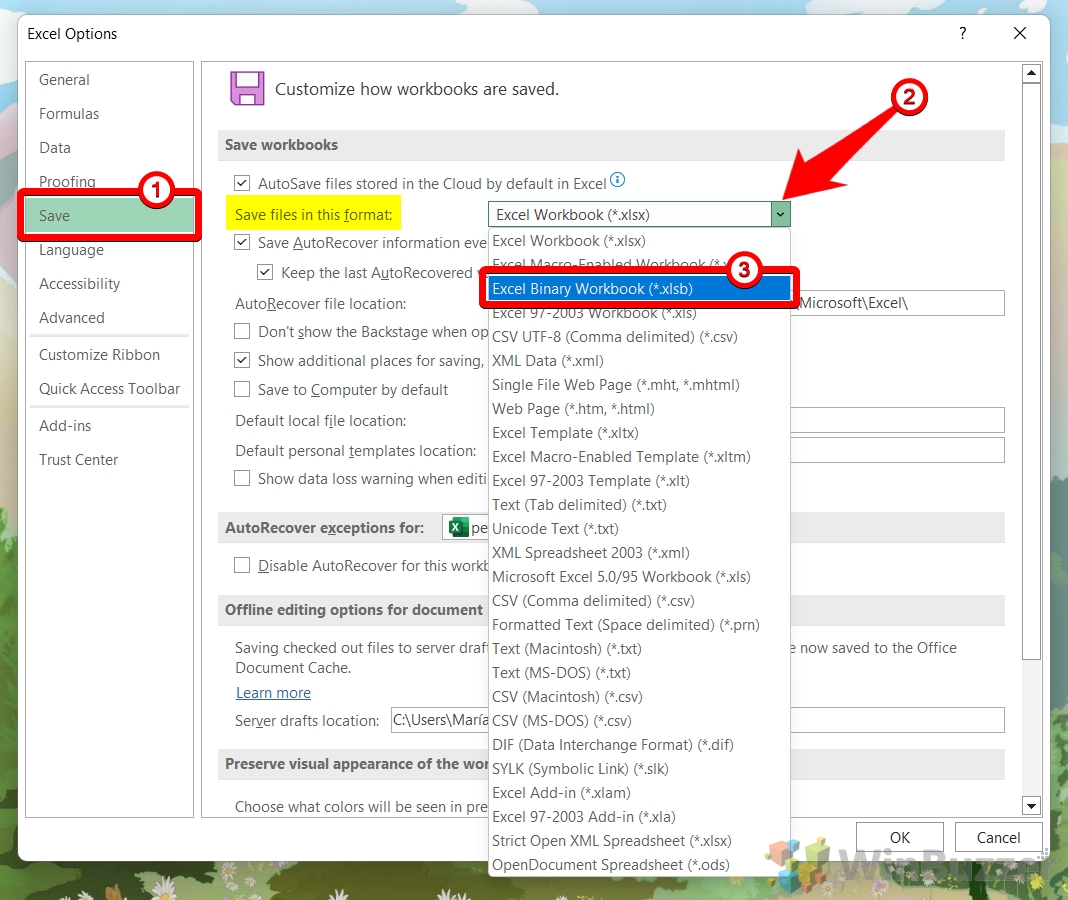
Task: Open the Learn more link
Action: [273, 693]
